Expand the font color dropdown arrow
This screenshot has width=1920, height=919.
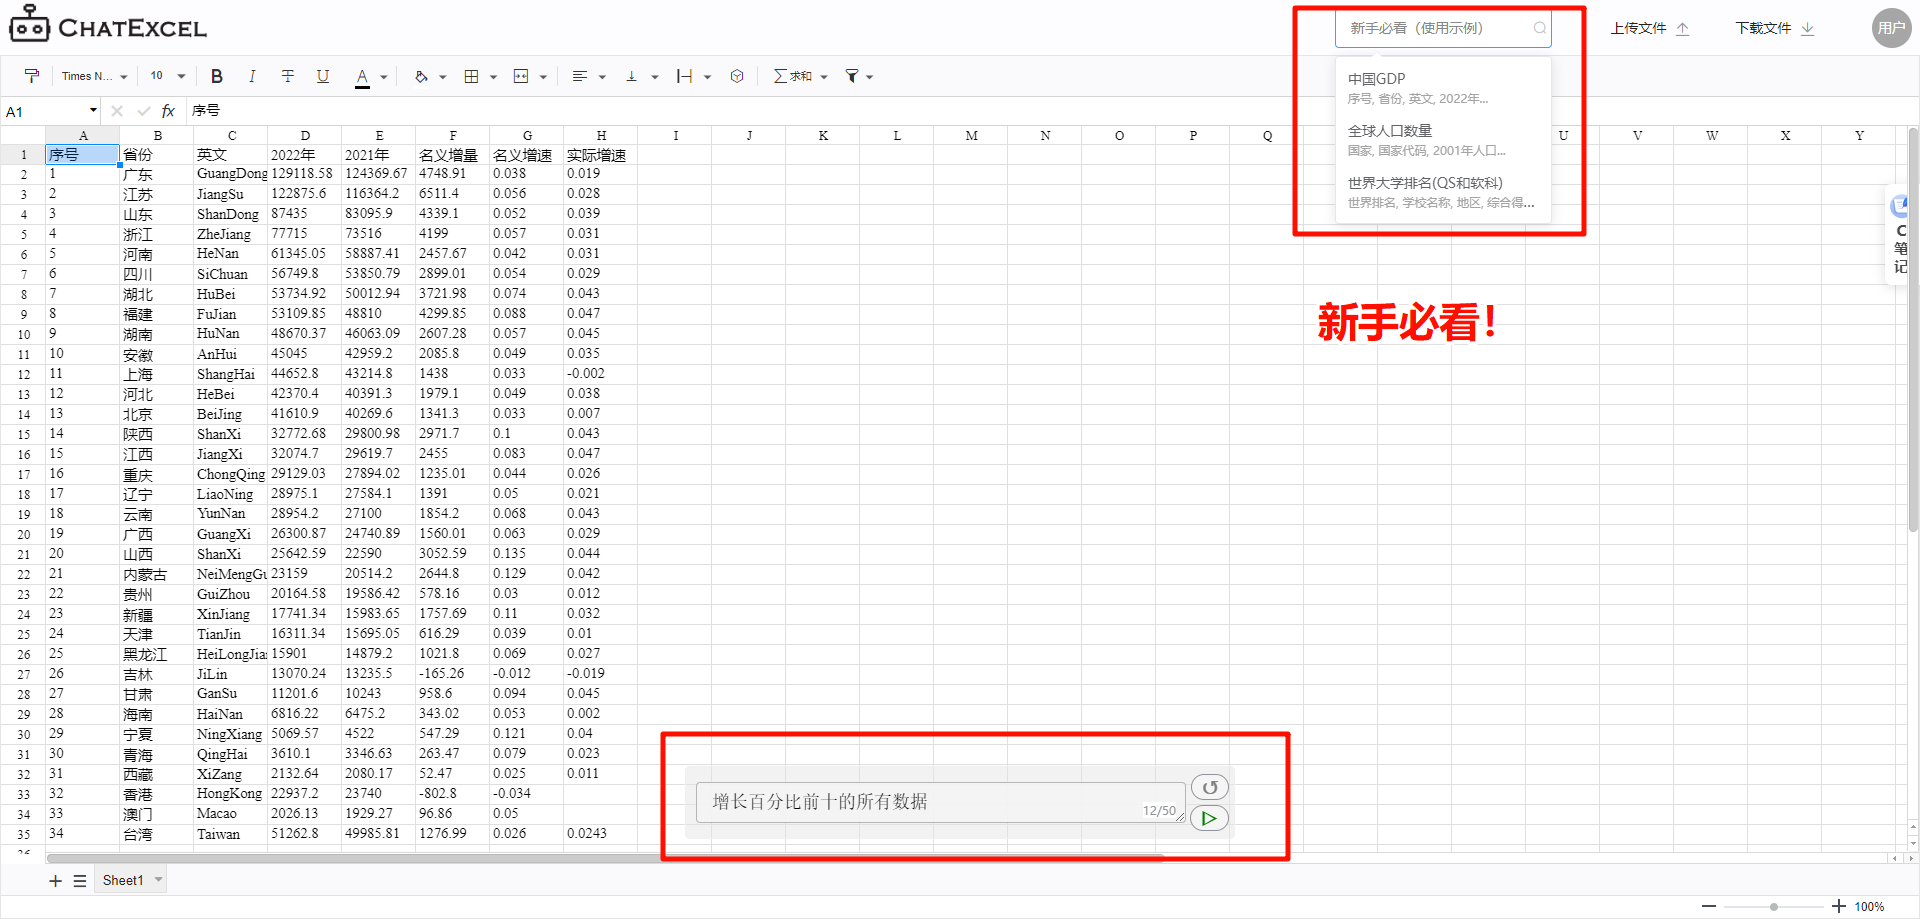(384, 77)
